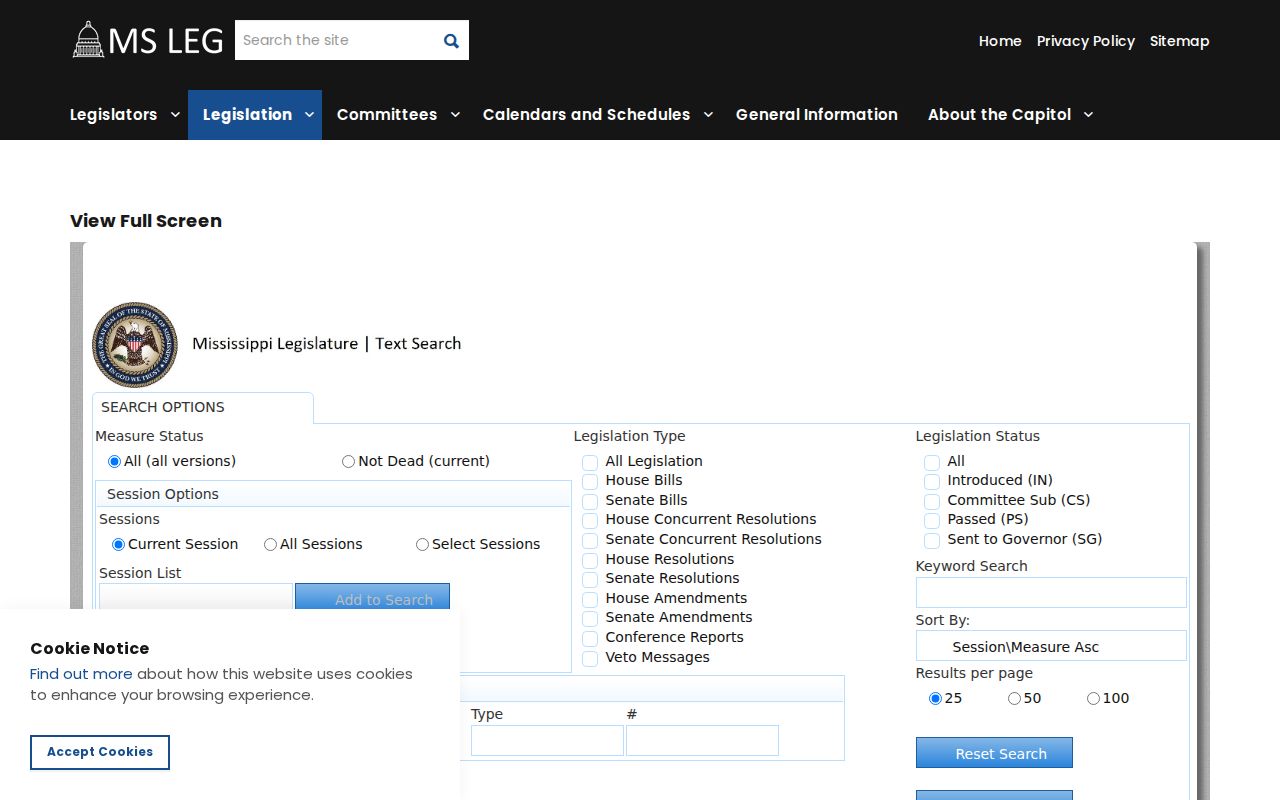Image resolution: width=1280 pixels, height=800 pixels.
Task: Select the SEARCH OPTIONS tab
Action: click(203, 407)
